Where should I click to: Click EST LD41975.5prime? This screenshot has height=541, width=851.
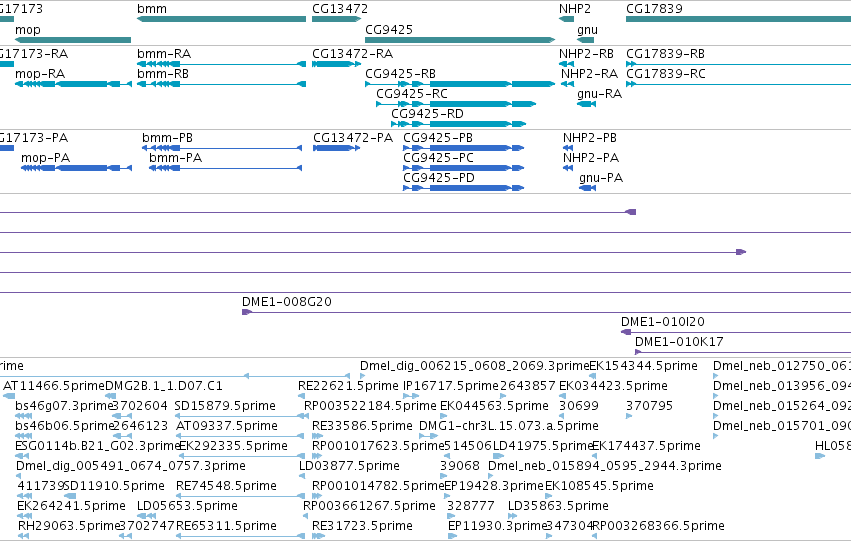543,446
